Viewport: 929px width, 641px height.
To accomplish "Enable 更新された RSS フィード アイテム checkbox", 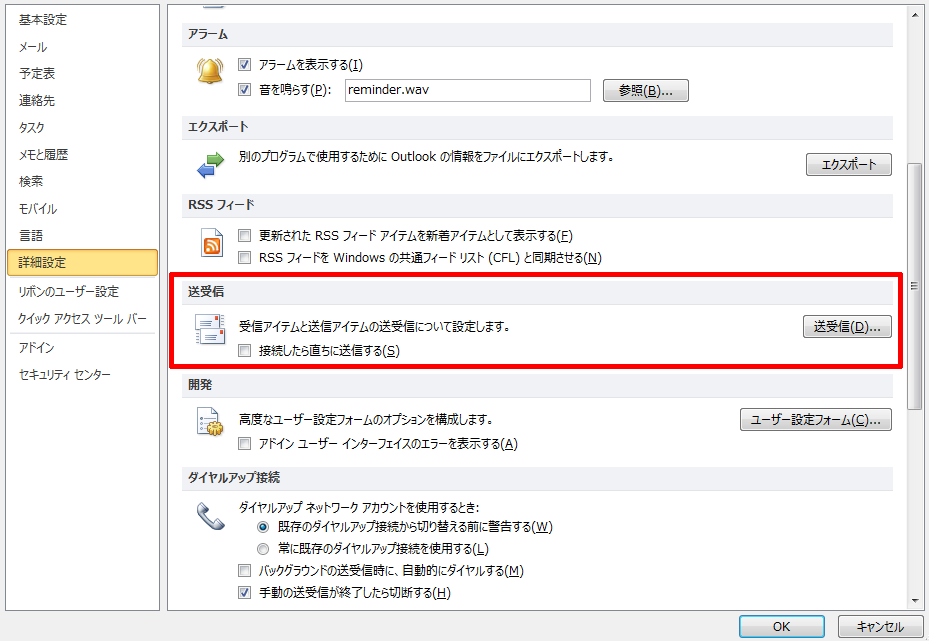I will click(244, 236).
